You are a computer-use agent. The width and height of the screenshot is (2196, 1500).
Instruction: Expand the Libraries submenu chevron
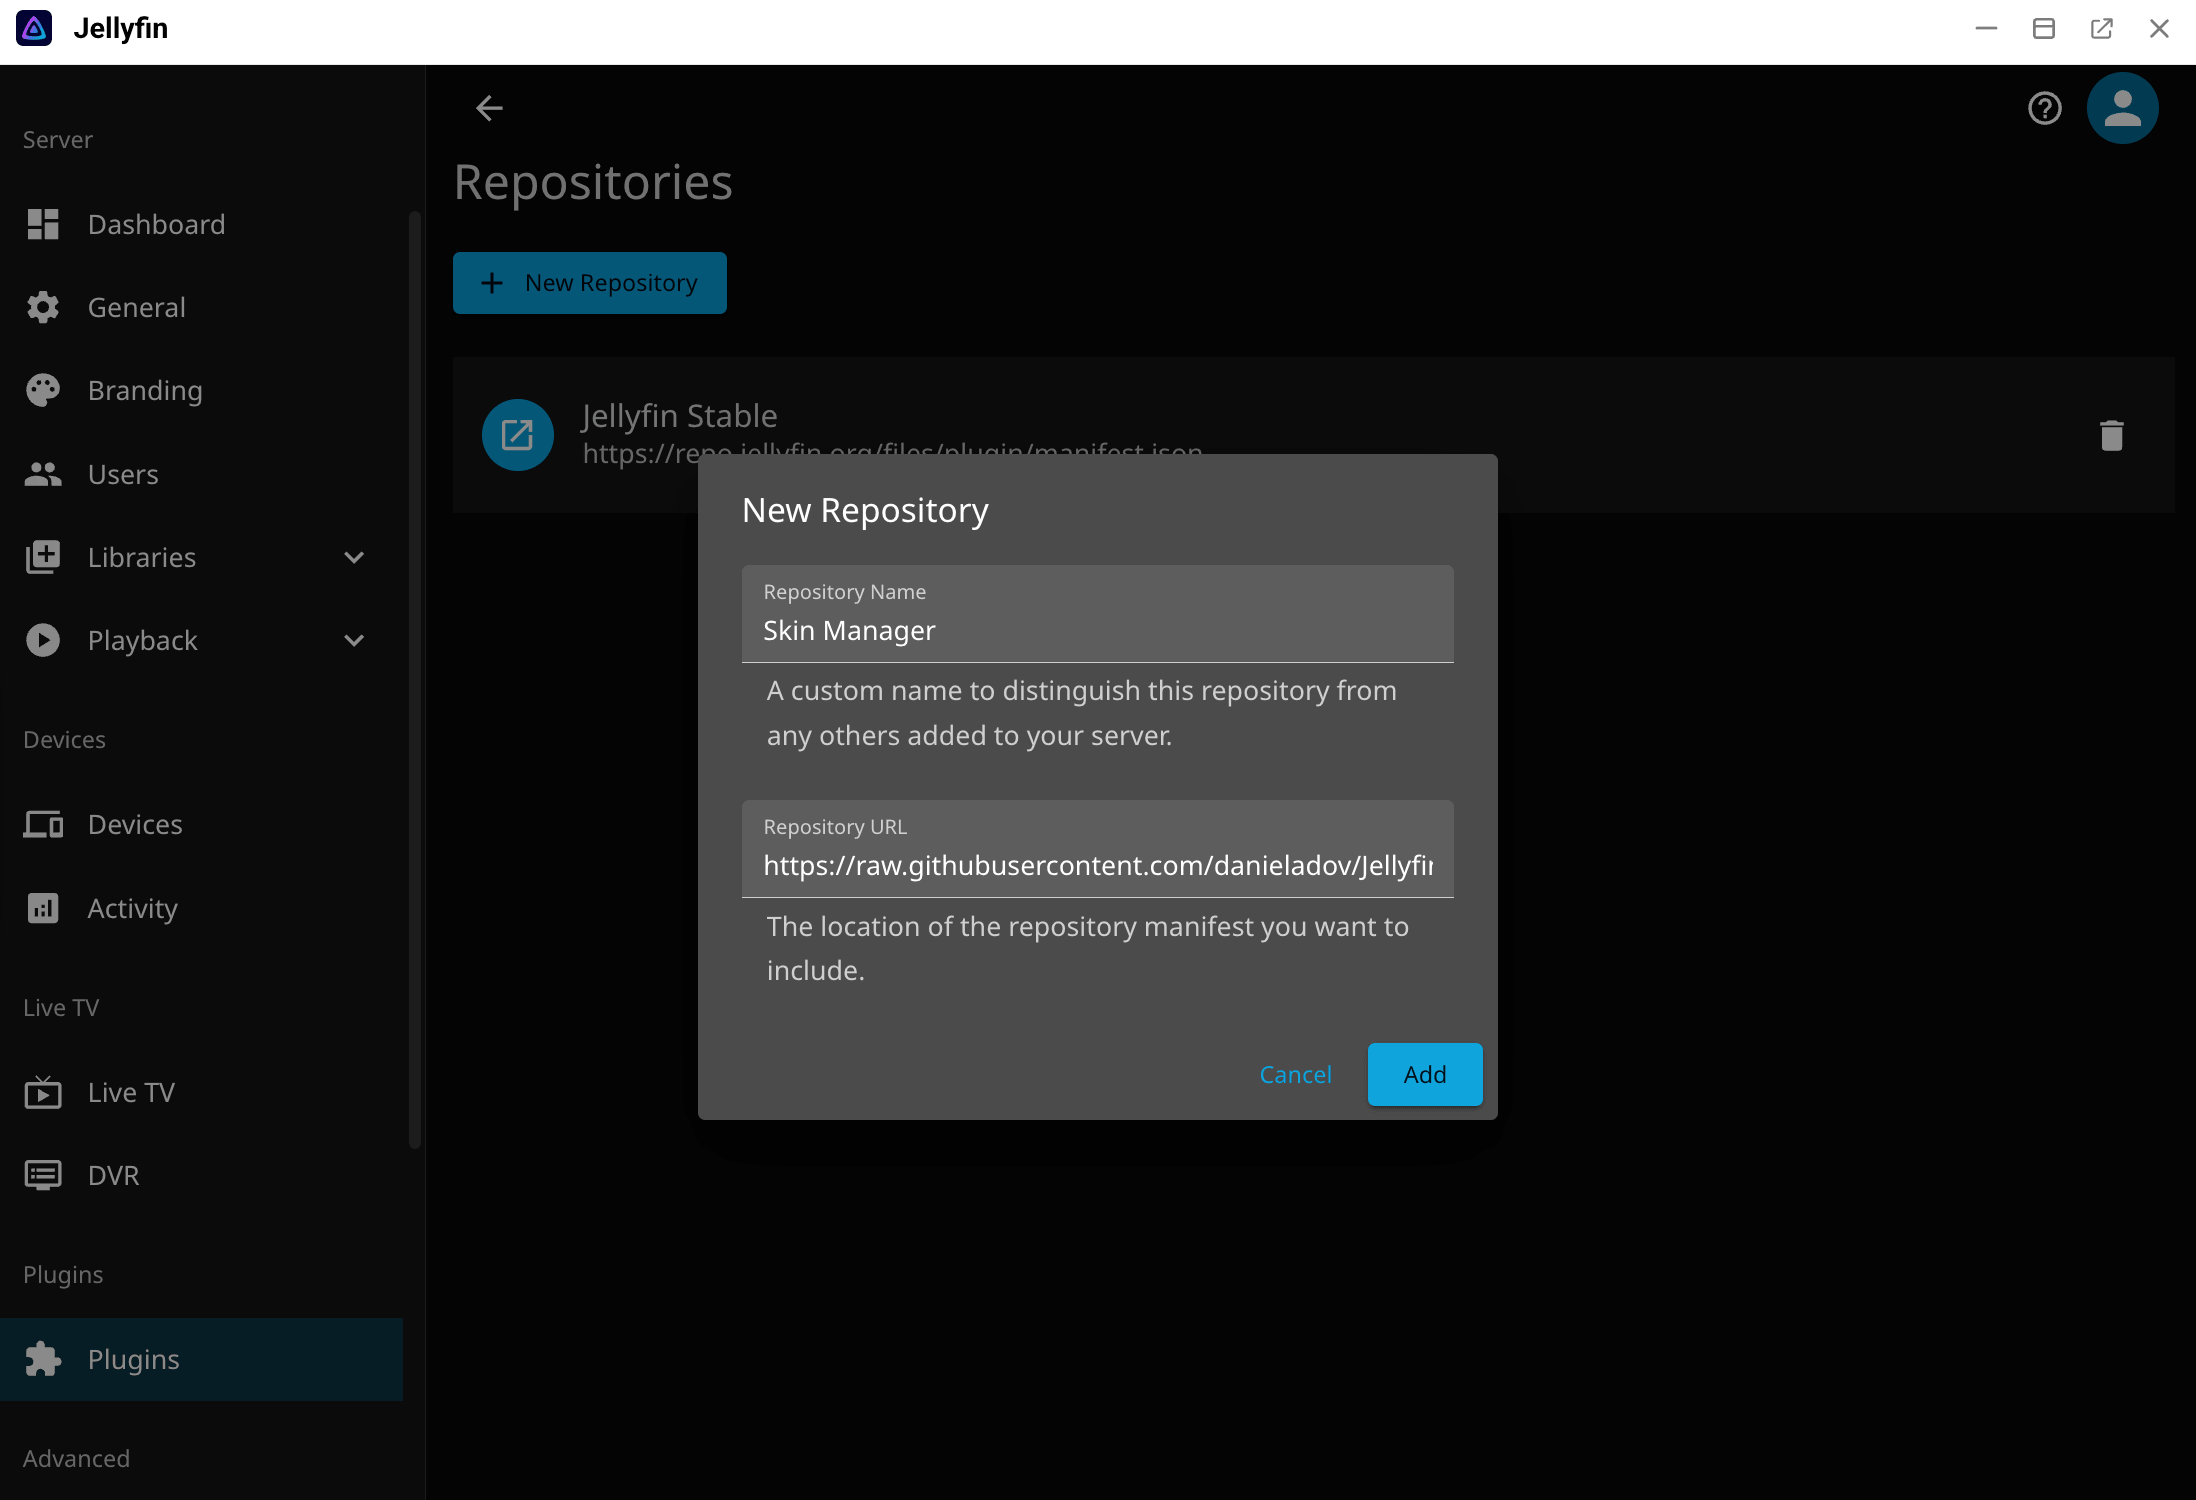pos(354,557)
